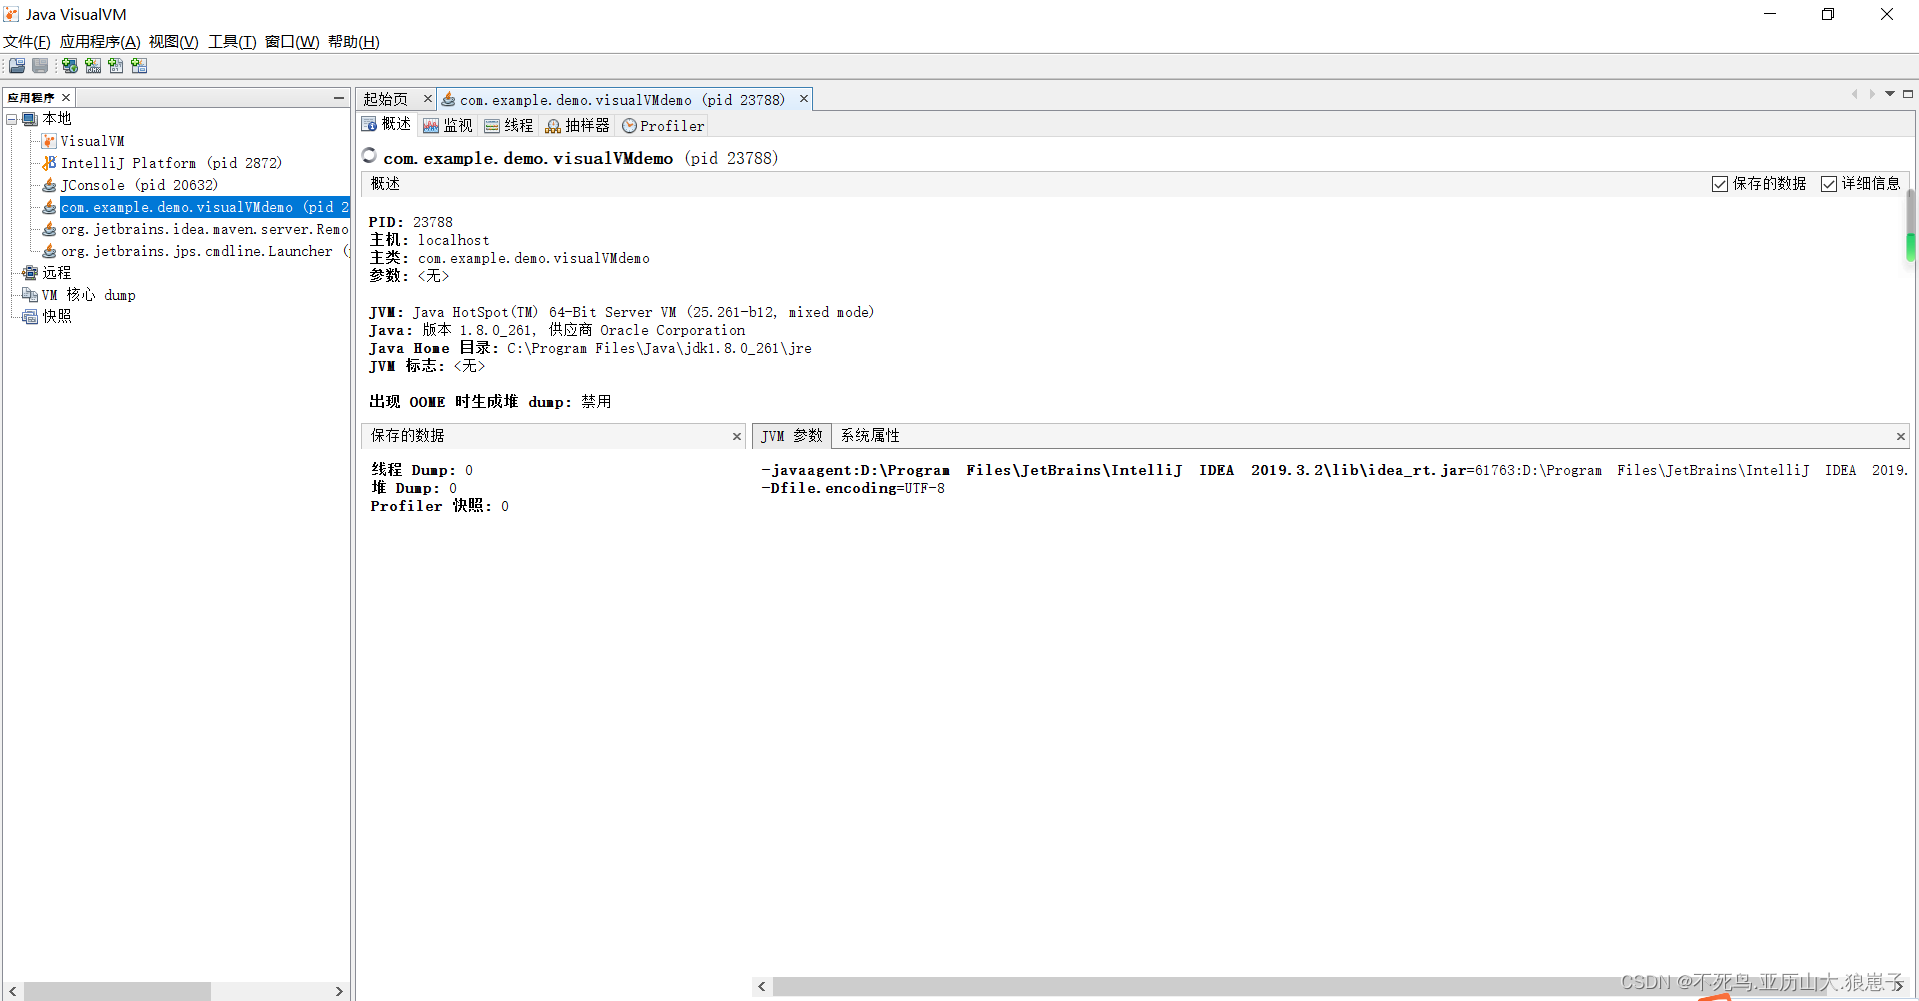
Task: Open a local snapshot file
Action: point(16,66)
